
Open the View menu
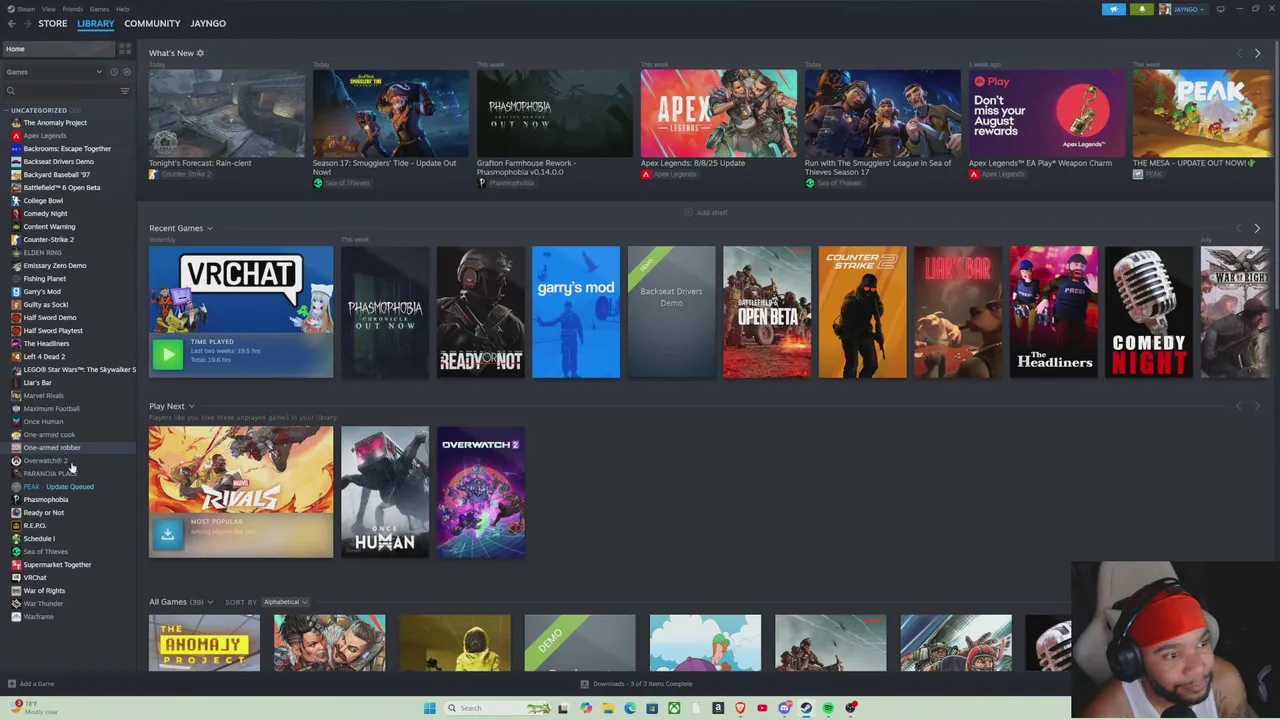(48, 9)
